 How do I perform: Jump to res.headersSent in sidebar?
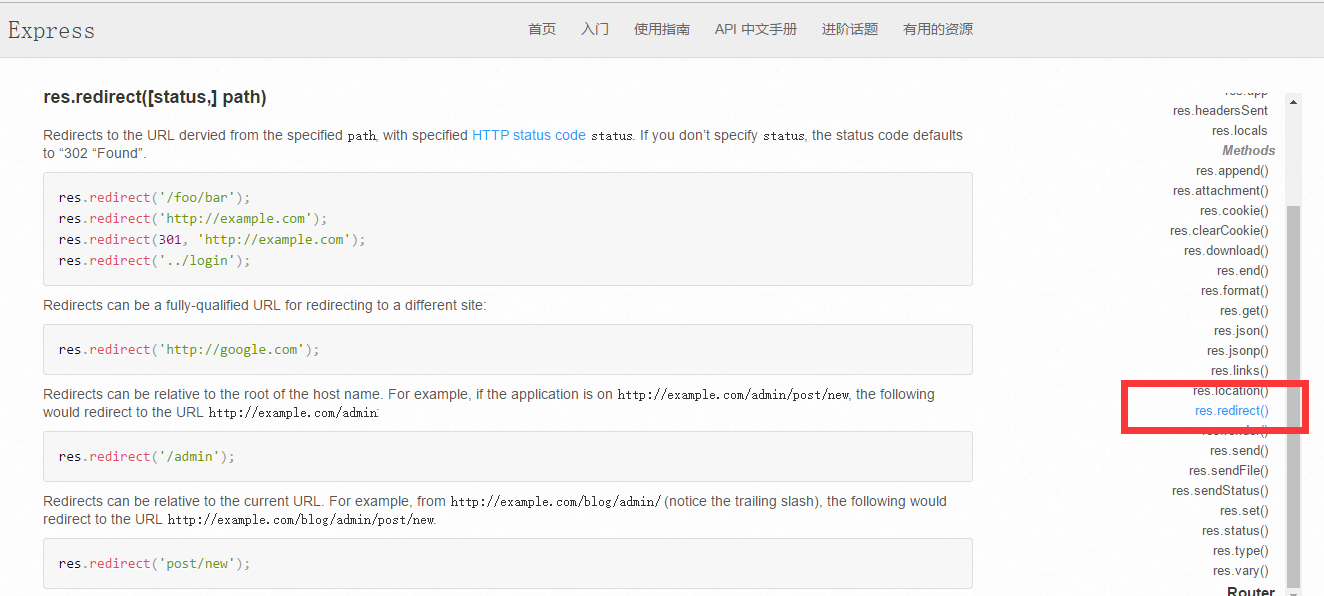1220,111
